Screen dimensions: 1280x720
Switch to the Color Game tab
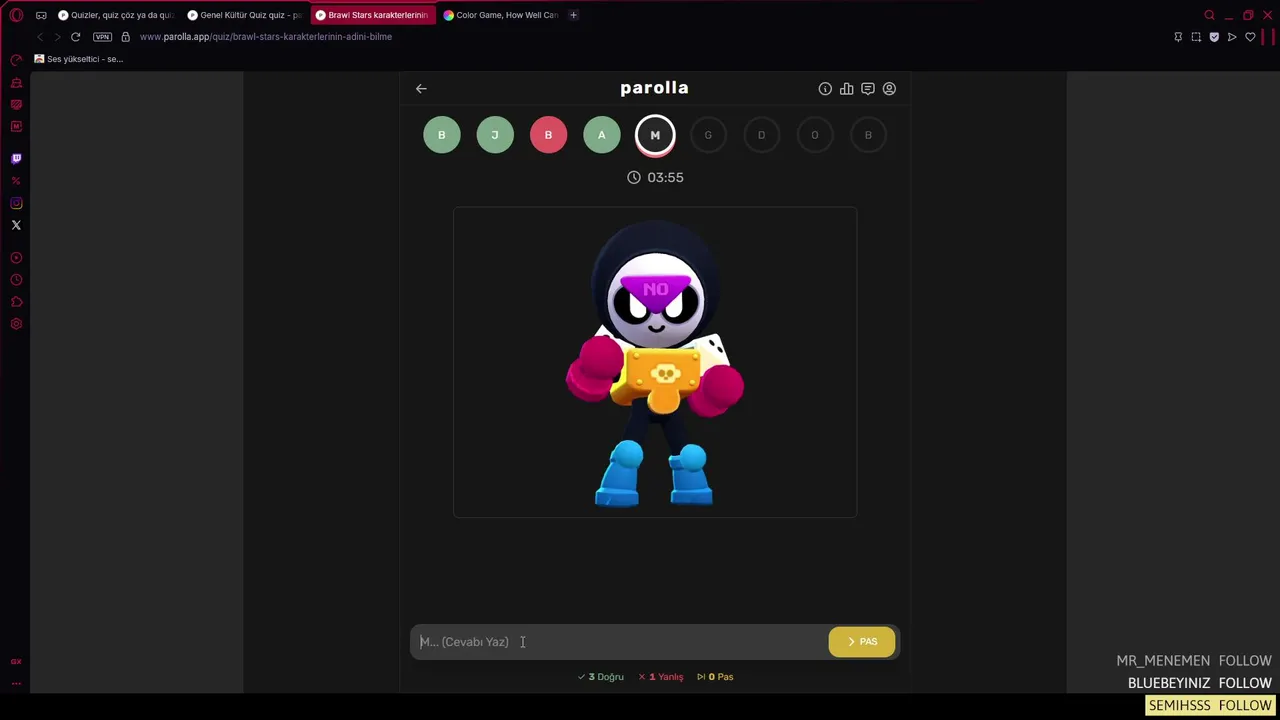[x=501, y=15]
